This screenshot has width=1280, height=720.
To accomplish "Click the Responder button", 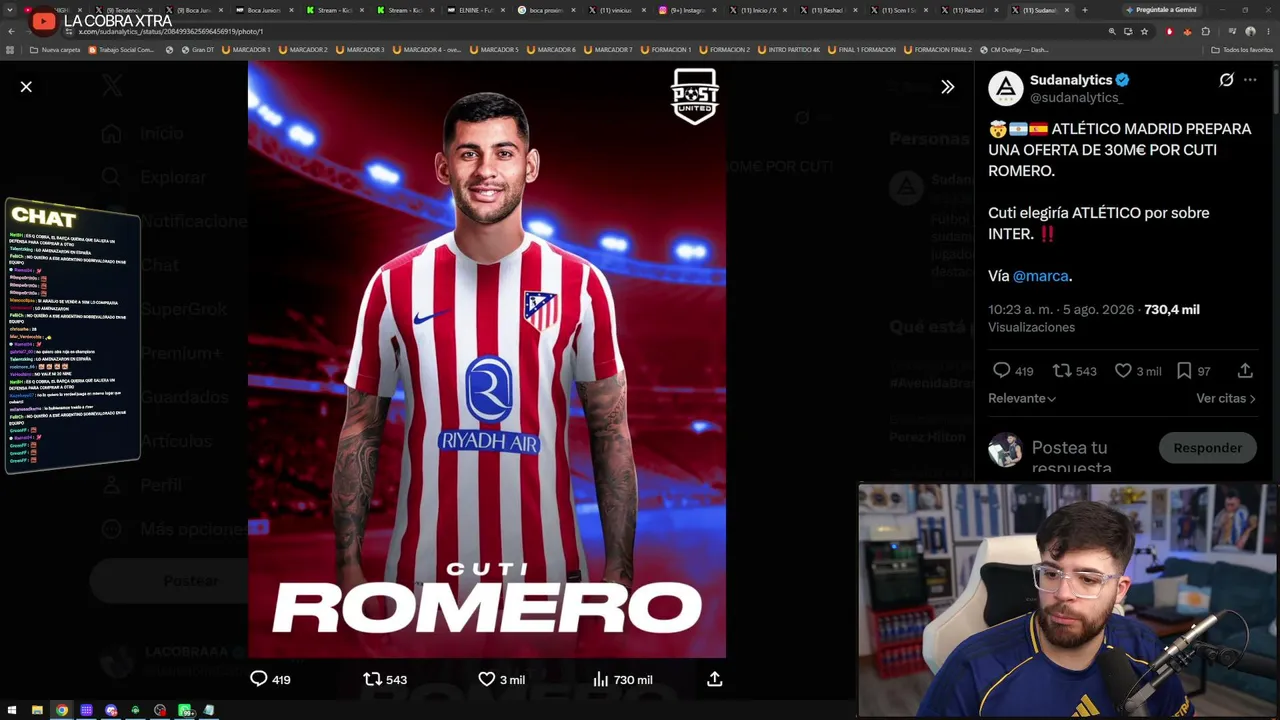I will click(x=1207, y=448).
